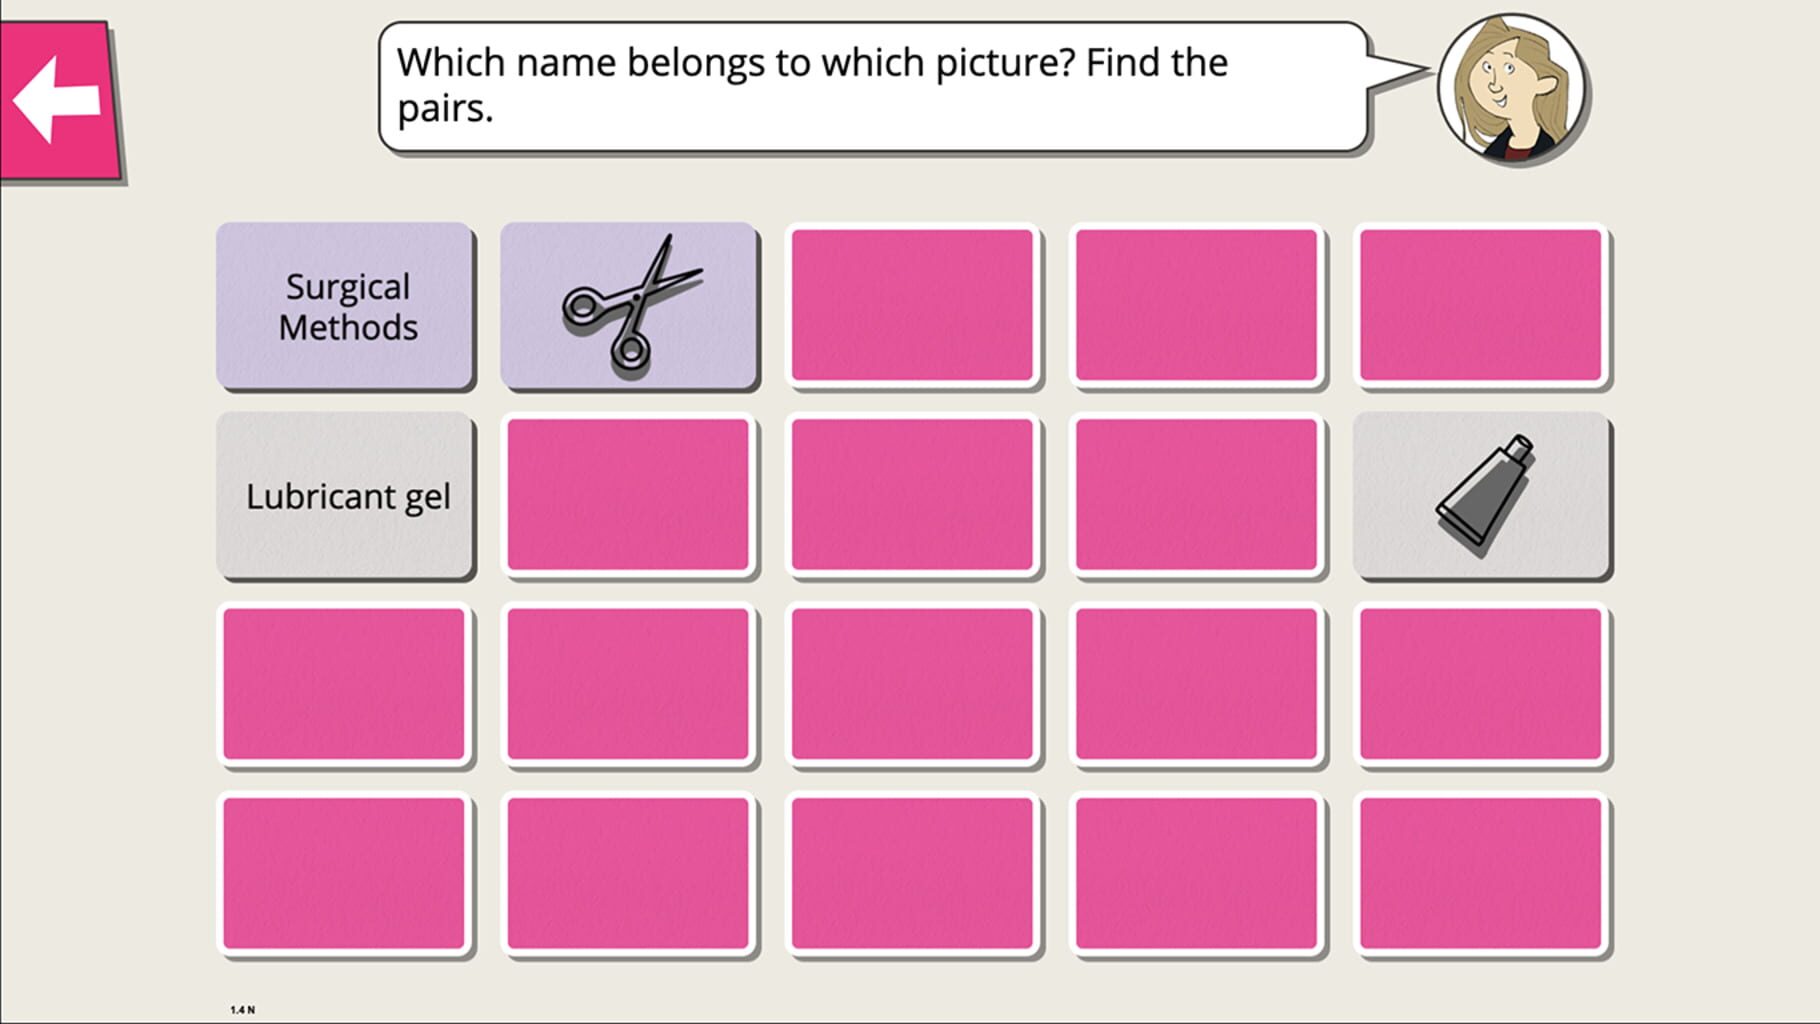Click the lubricant gel tube picture card
1820x1024 pixels.
coord(1484,495)
